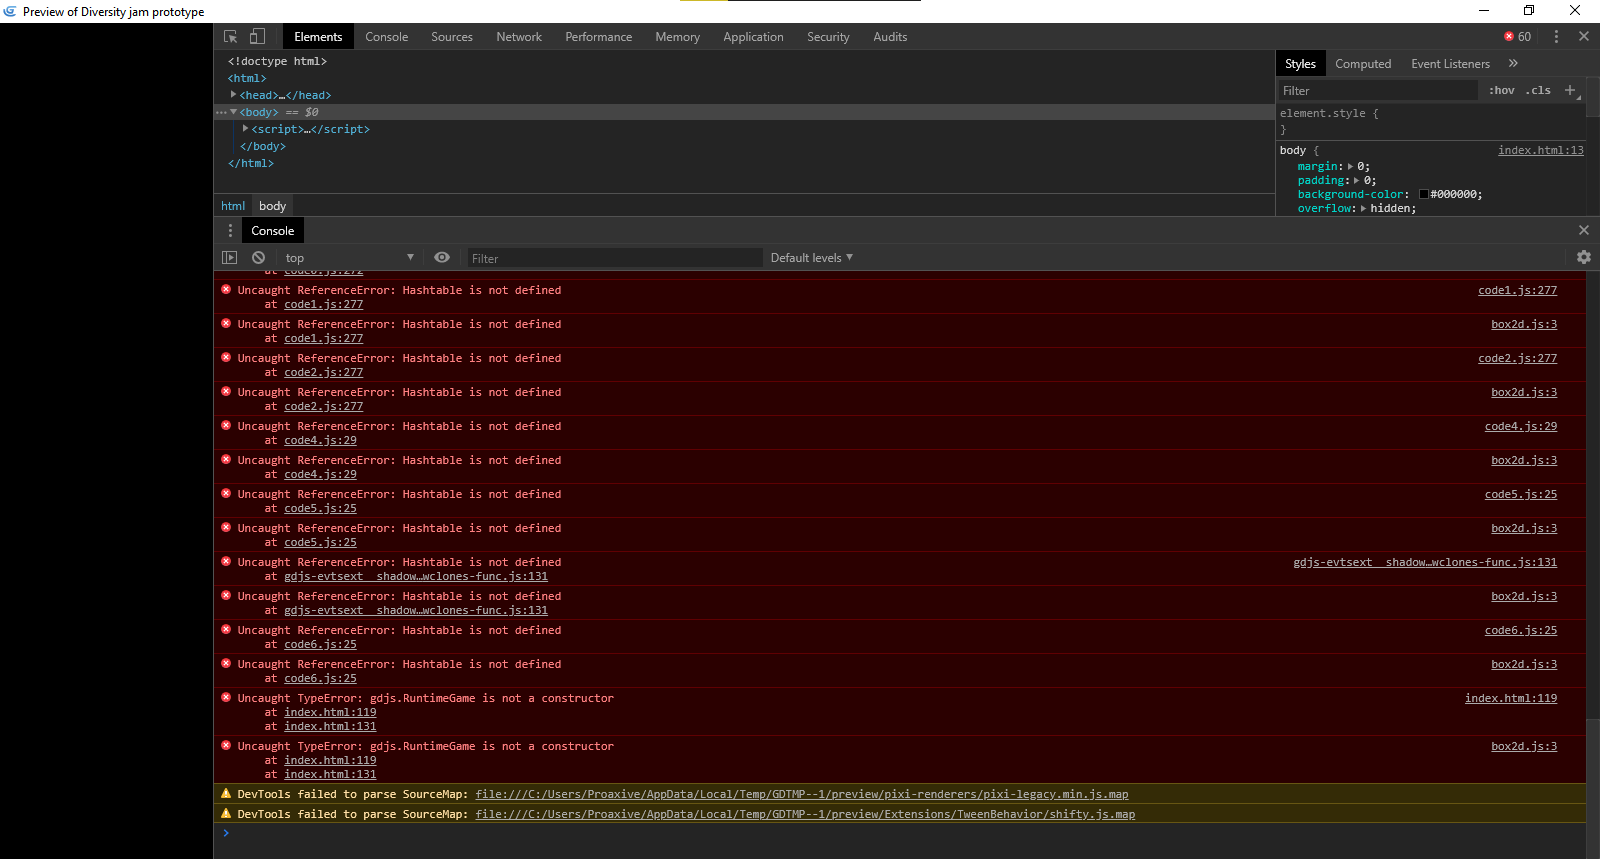Click the red error count badge
Viewport: 1600px width, 859px height.
pyautogui.click(x=1517, y=37)
